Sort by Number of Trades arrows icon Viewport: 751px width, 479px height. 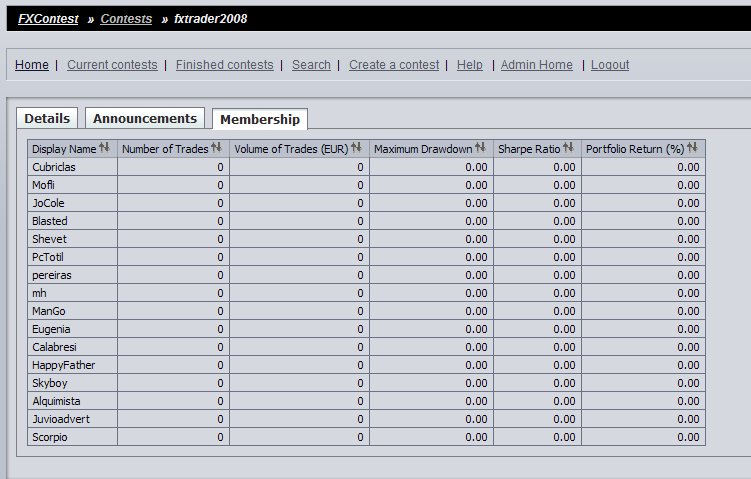[216, 148]
